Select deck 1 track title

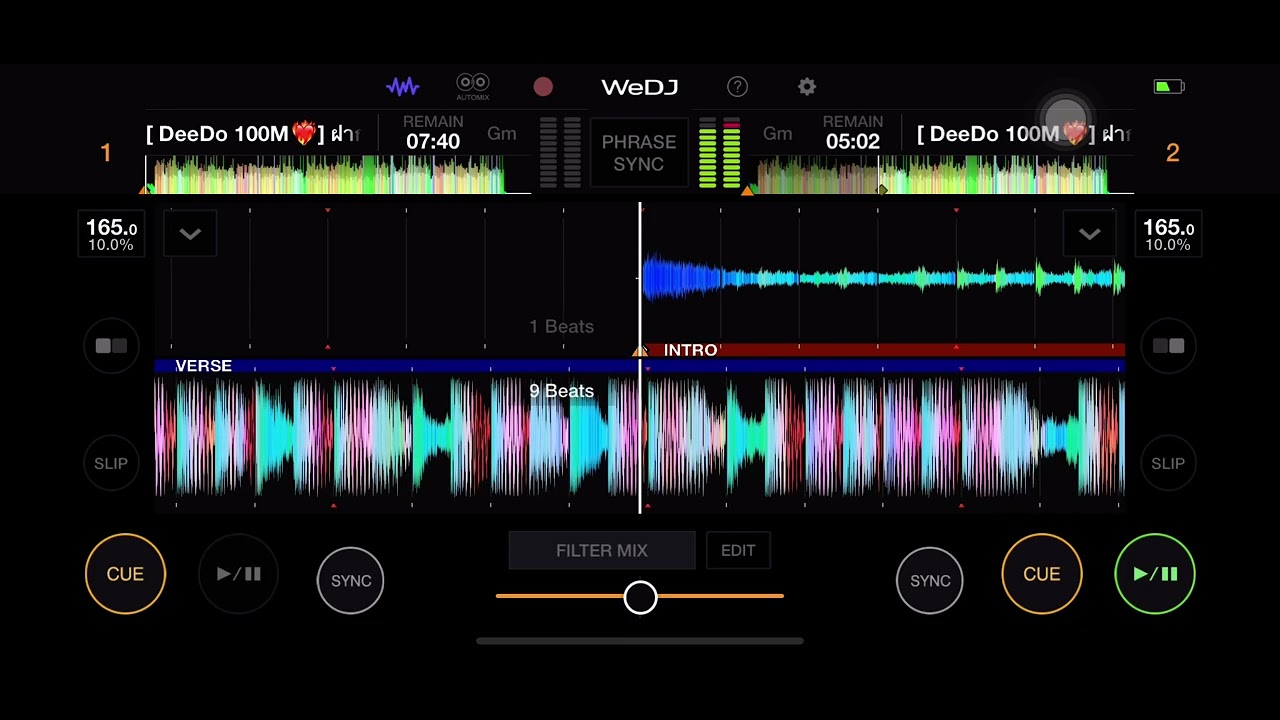253,134
